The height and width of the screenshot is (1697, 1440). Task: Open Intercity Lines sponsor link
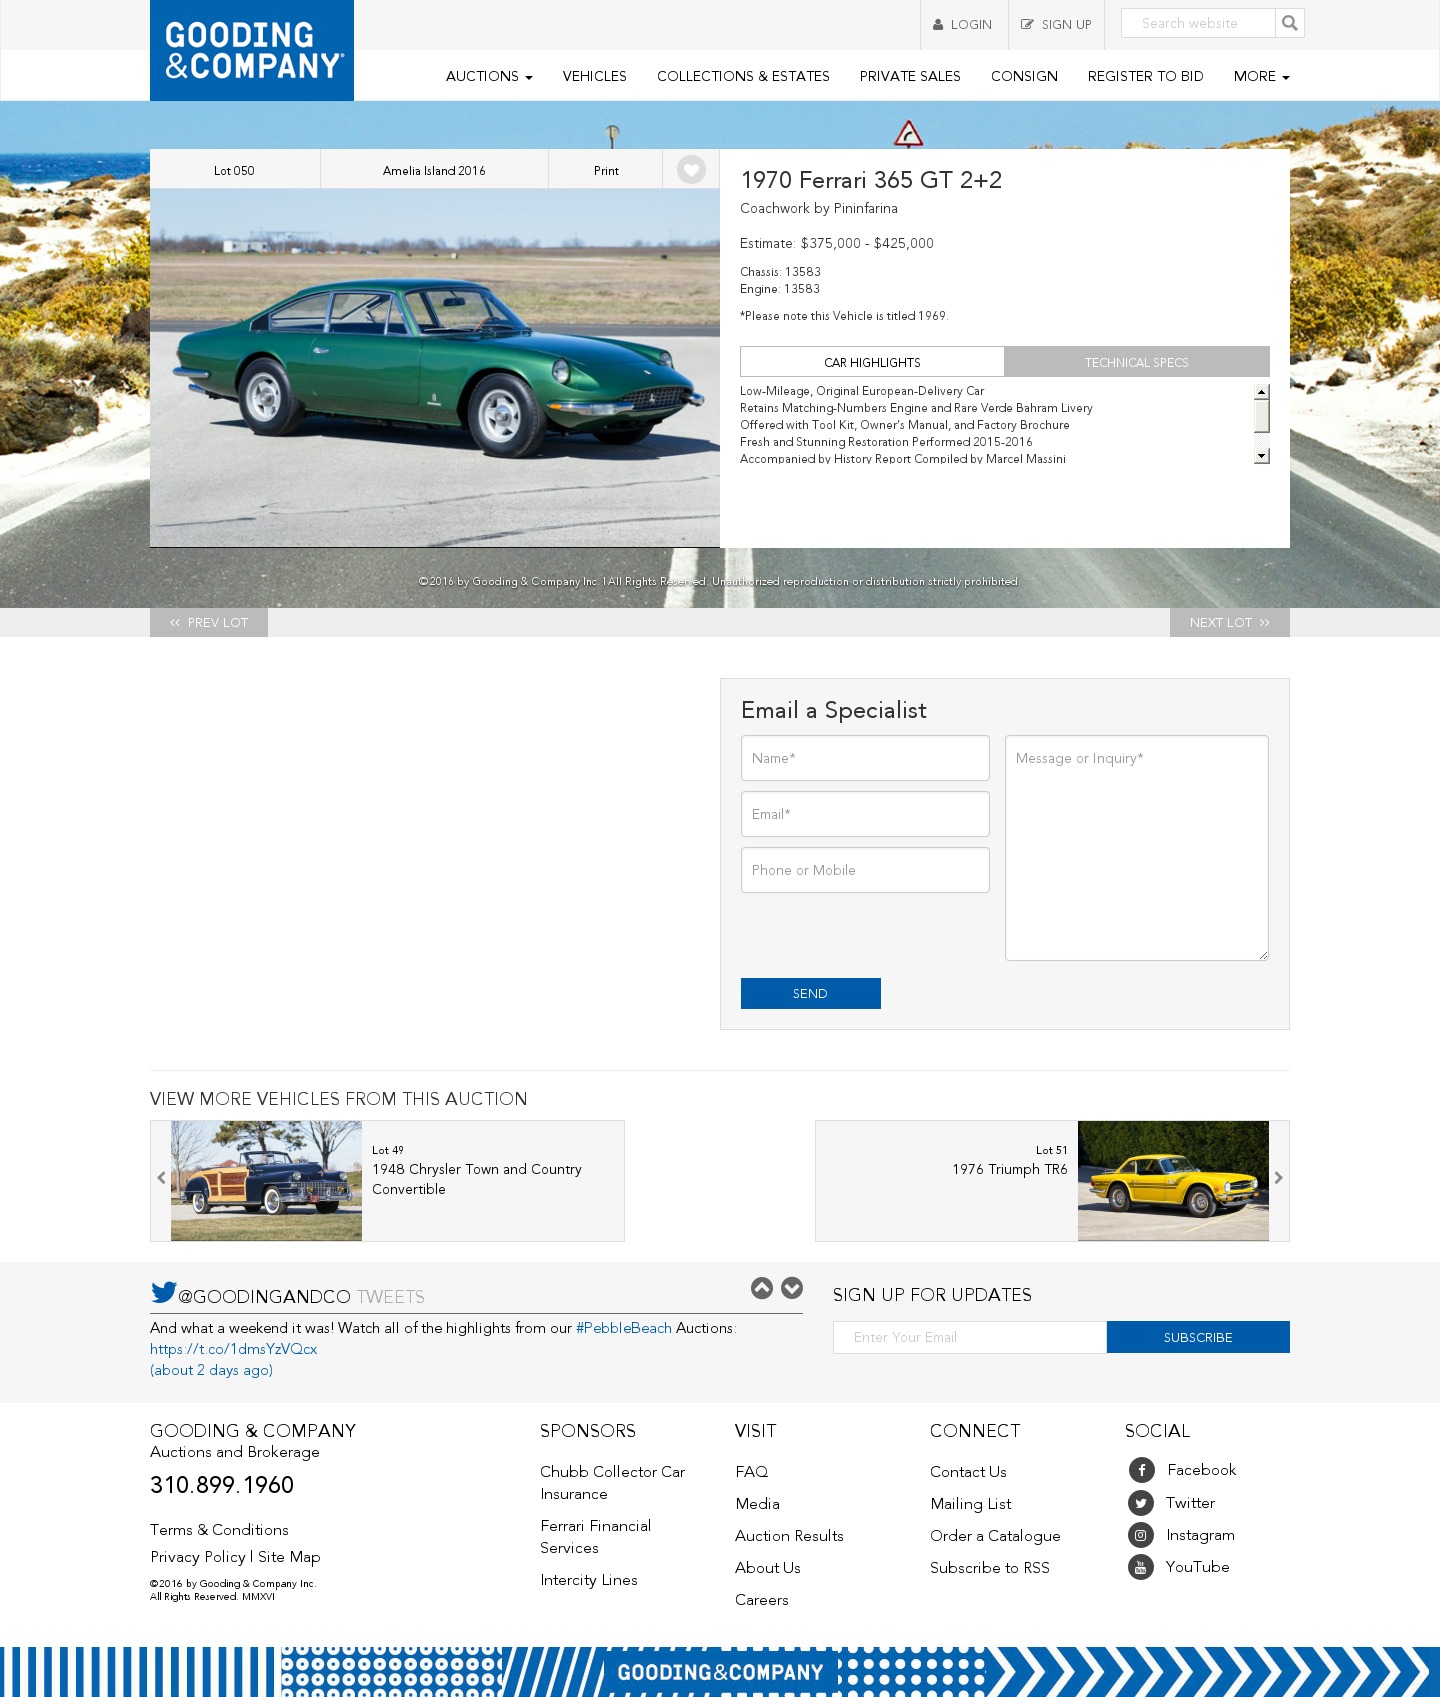click(589, 1580)
